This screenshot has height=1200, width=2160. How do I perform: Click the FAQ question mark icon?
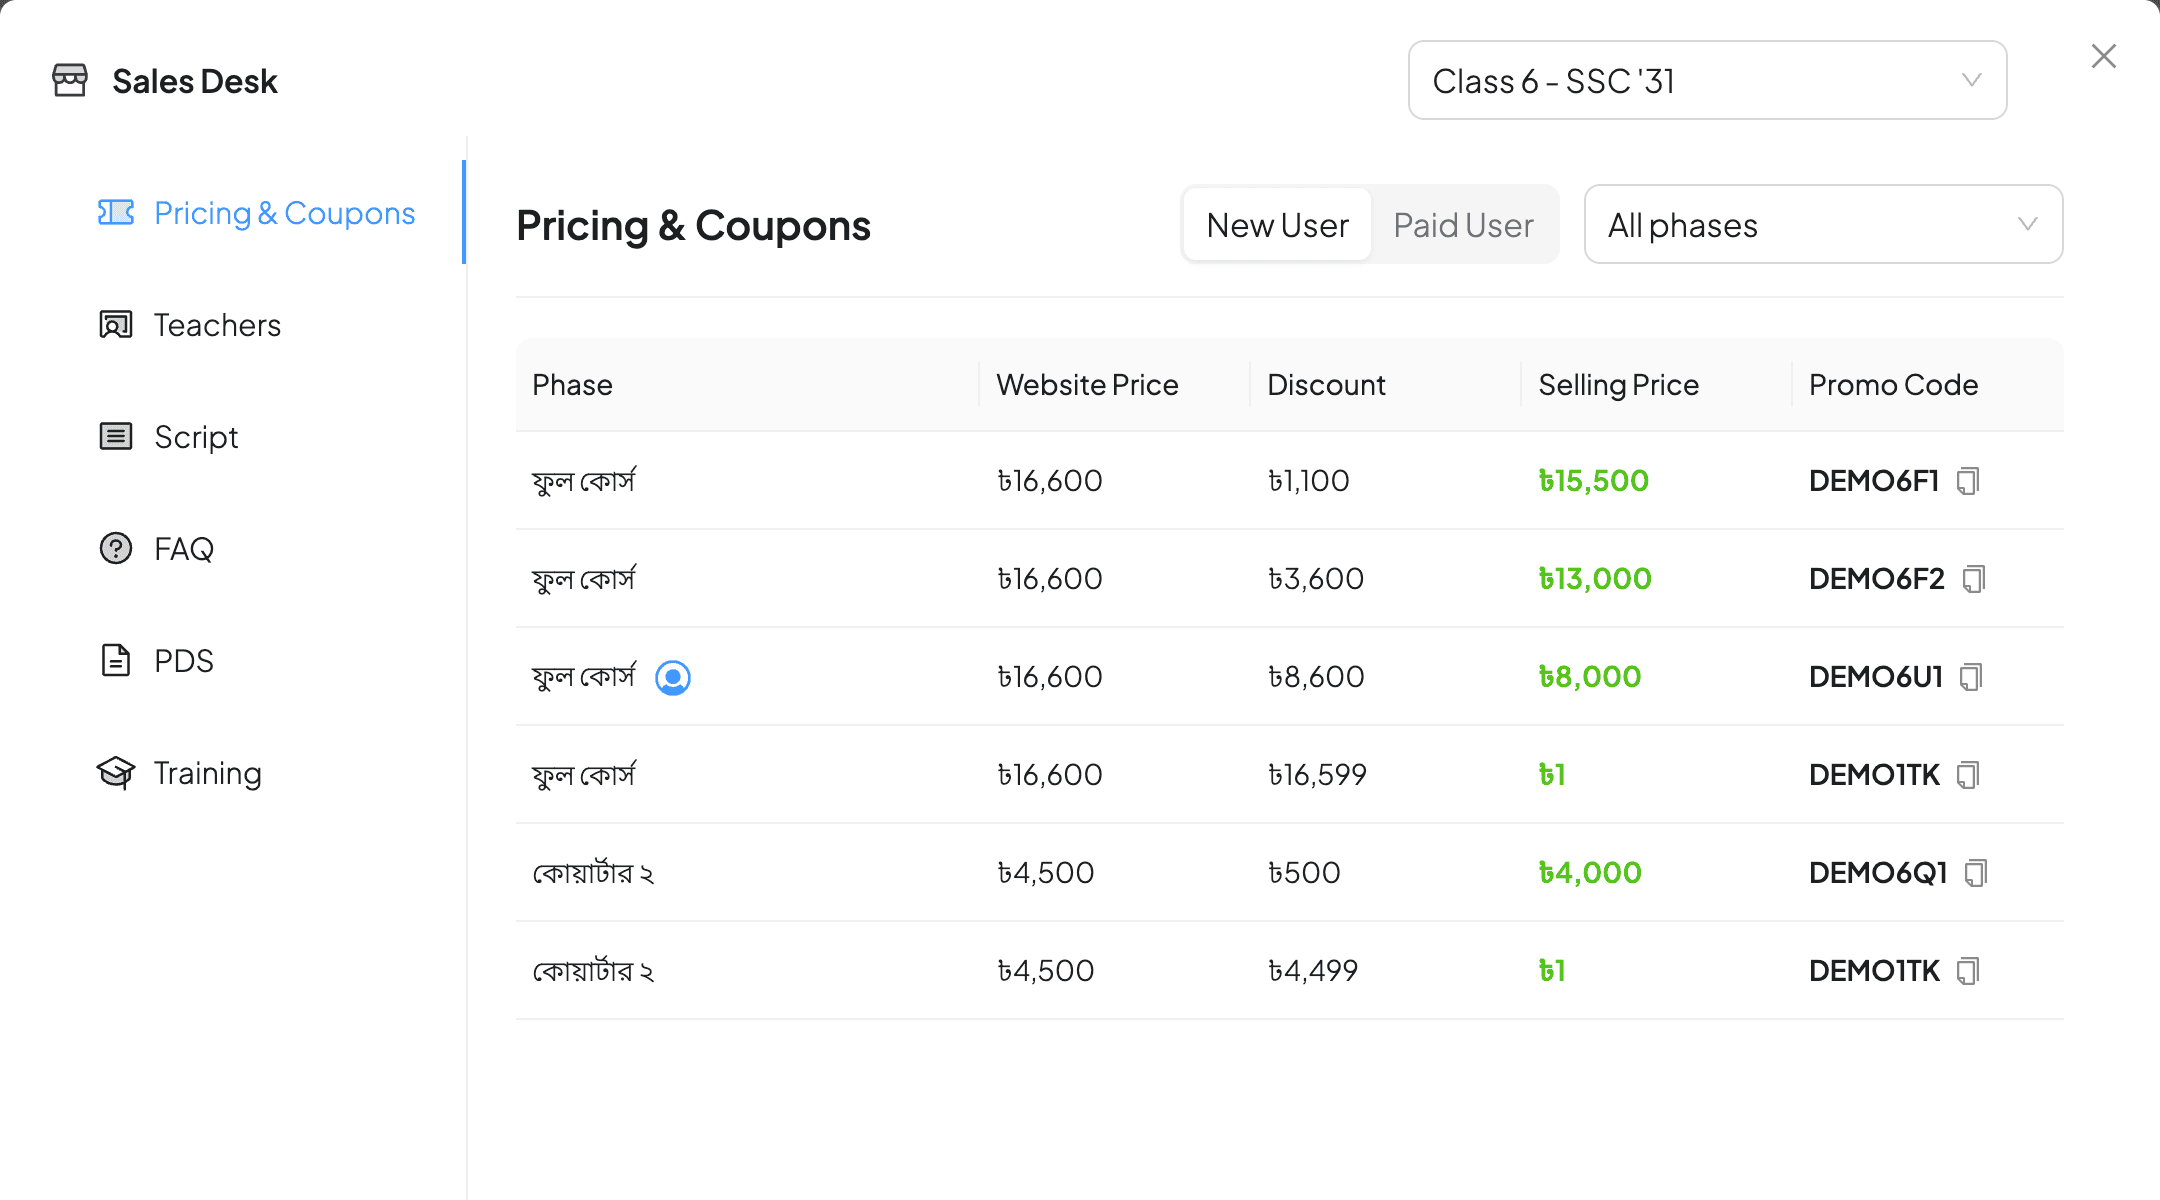tap(116, 548)
